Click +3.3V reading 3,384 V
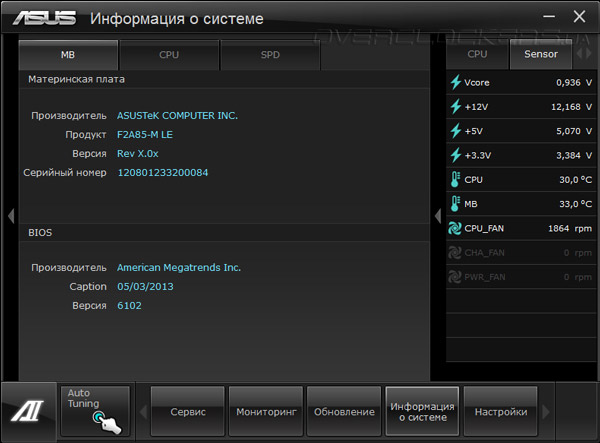 pyautogui.click(x=574, y=155)
